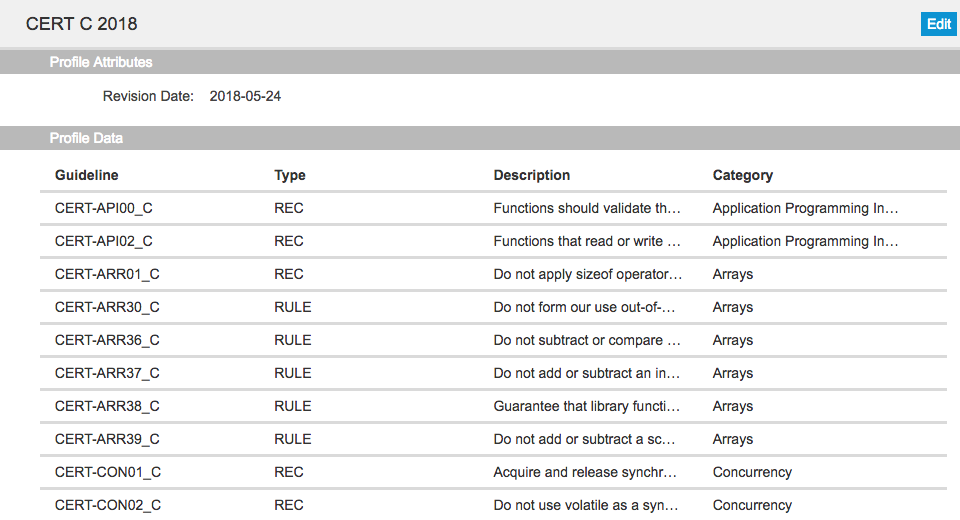The height and width of the screenshot is (520, 960).
Task: Select the CERT-CON01_C guideline
Action: [x=493, y=473]
